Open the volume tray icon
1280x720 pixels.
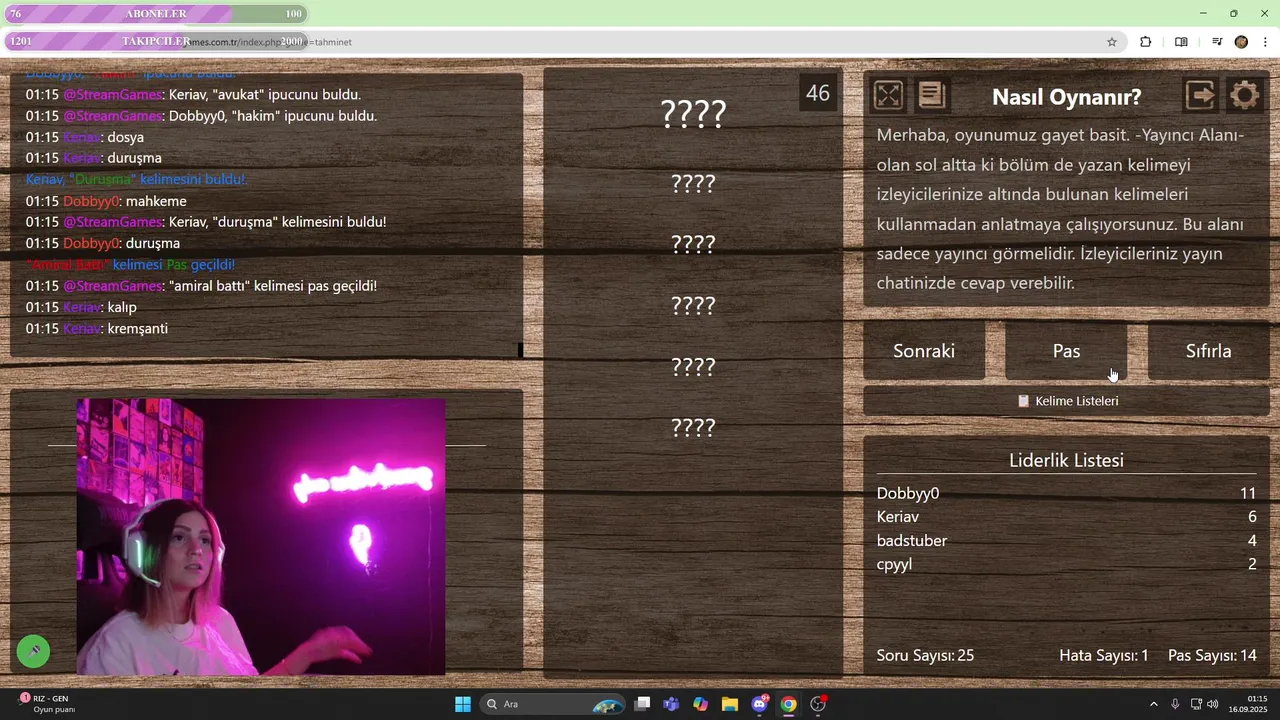coord(1213,704)
